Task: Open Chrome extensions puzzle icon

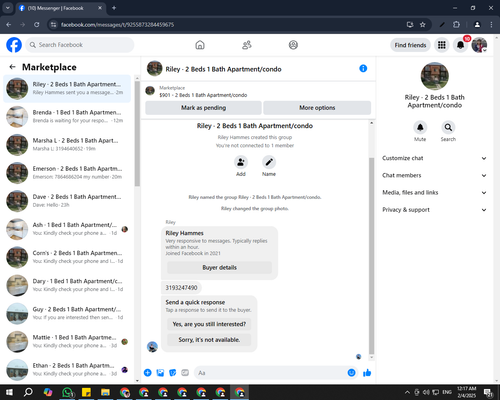Action: tap(456, 25)
